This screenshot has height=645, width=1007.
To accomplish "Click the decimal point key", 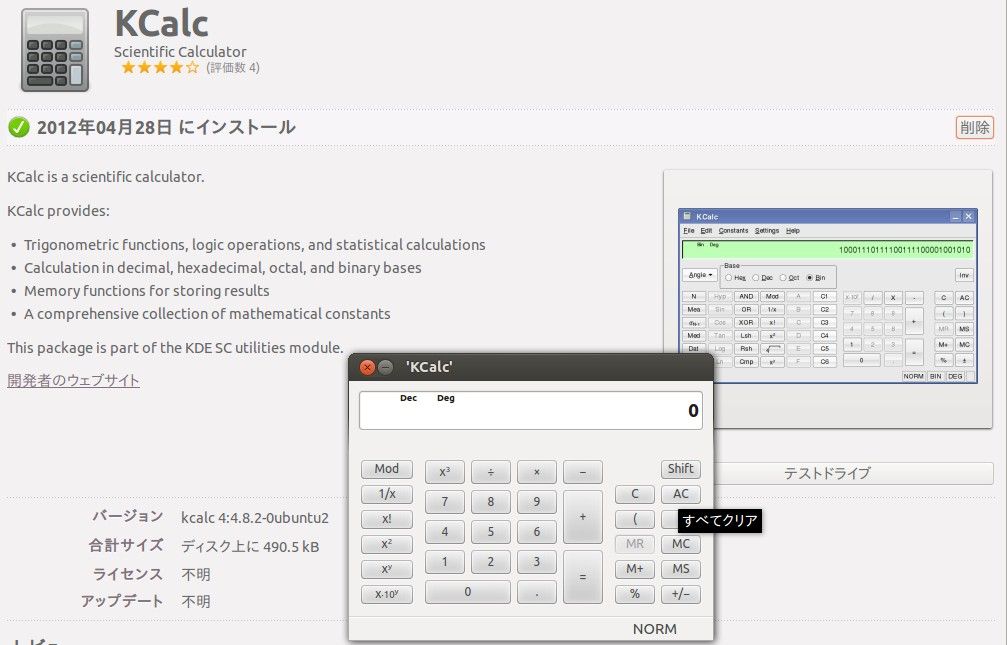I will click(537, 592).
